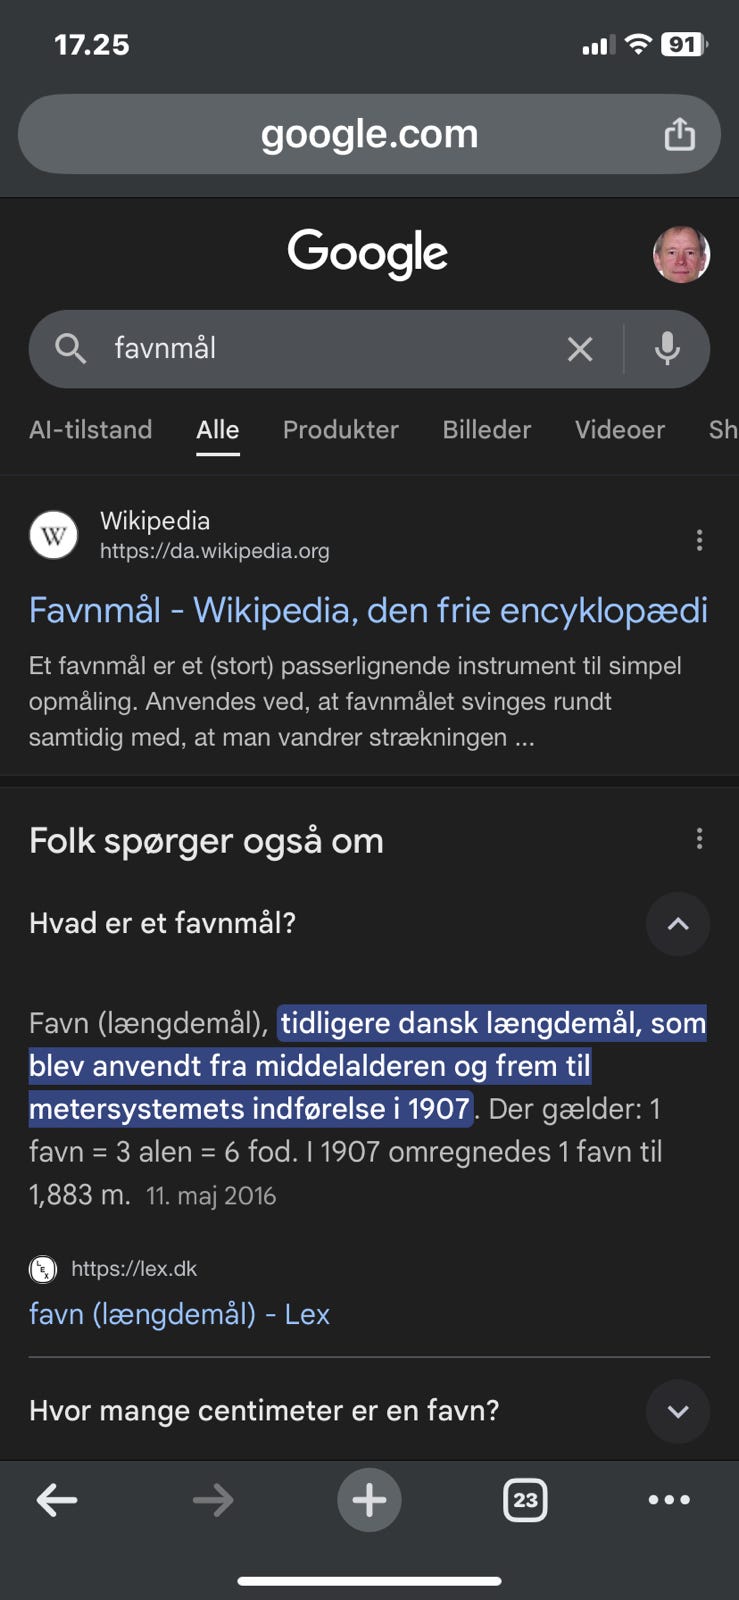Tap the share icon in address bar
Image resolution: width=739 pixels, height=1600 pixels.
[679, 134]
